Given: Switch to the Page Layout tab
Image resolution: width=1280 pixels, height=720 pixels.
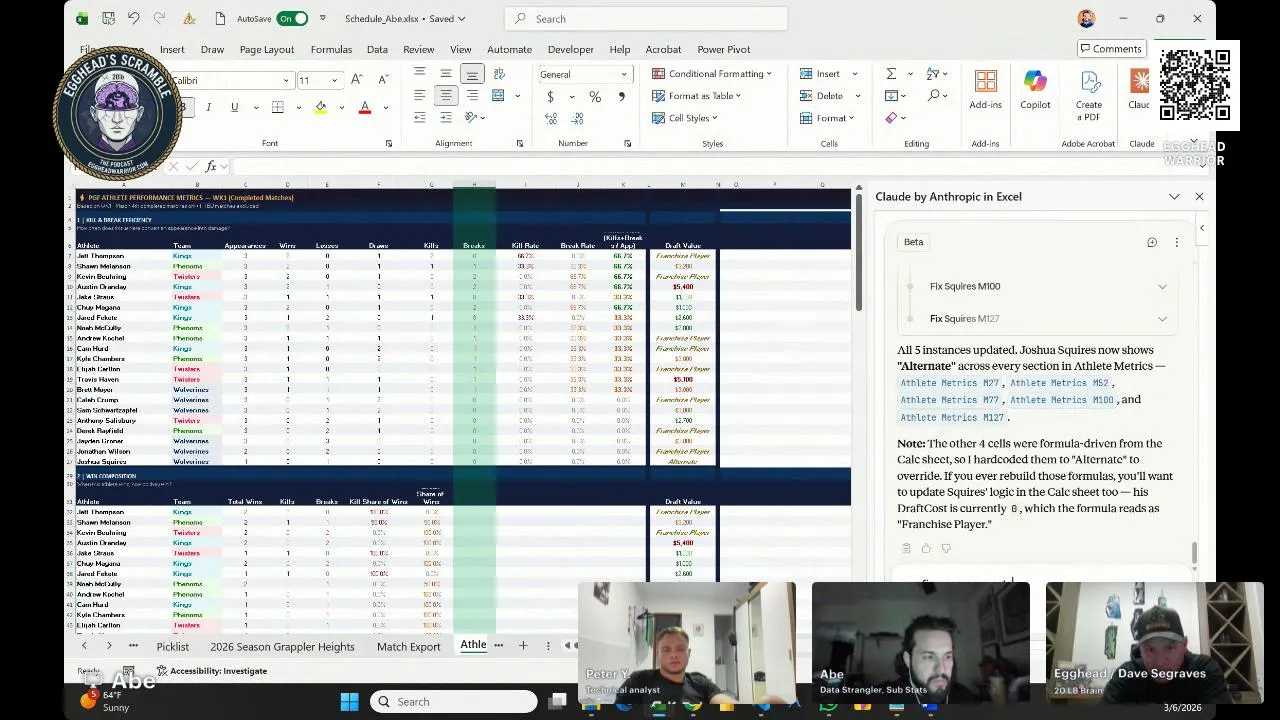Looking at the screenshot, I should (267, 49).
